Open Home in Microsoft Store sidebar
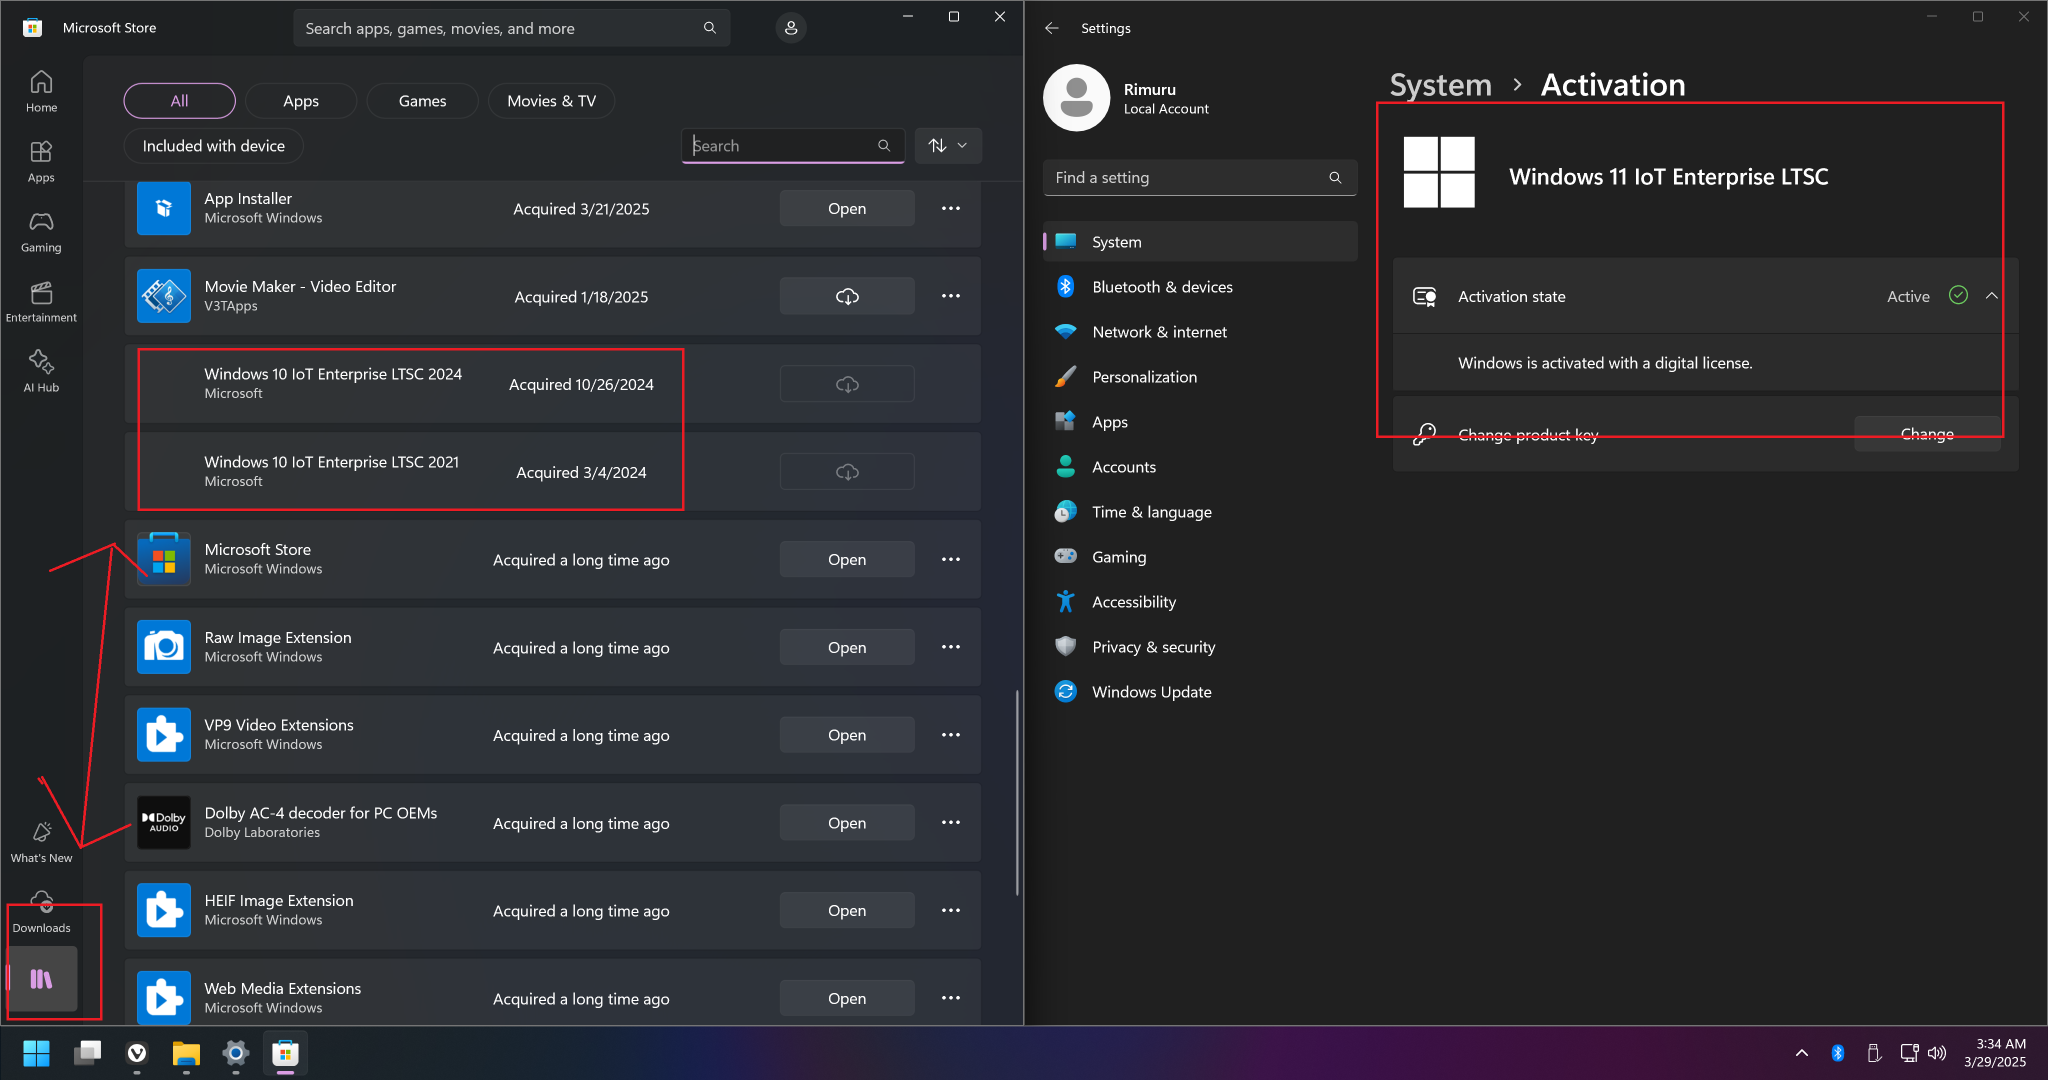The image size is (2048, 1080). (x=41, y=91)
